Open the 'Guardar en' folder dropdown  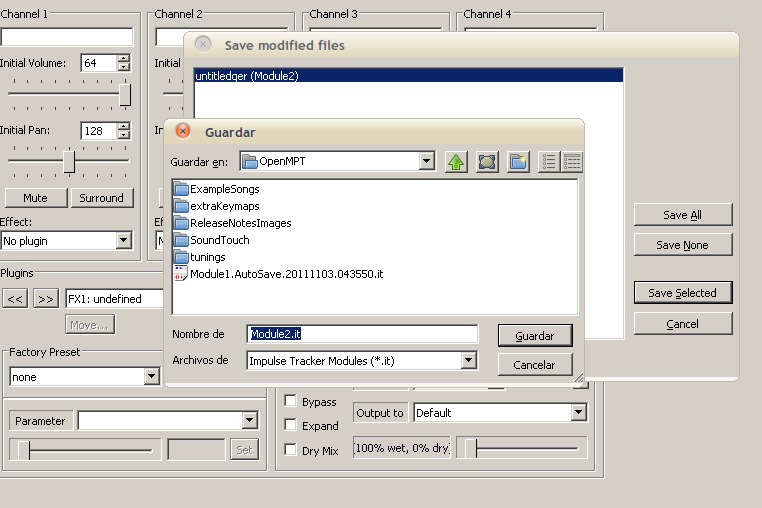[x=426, y=162]
